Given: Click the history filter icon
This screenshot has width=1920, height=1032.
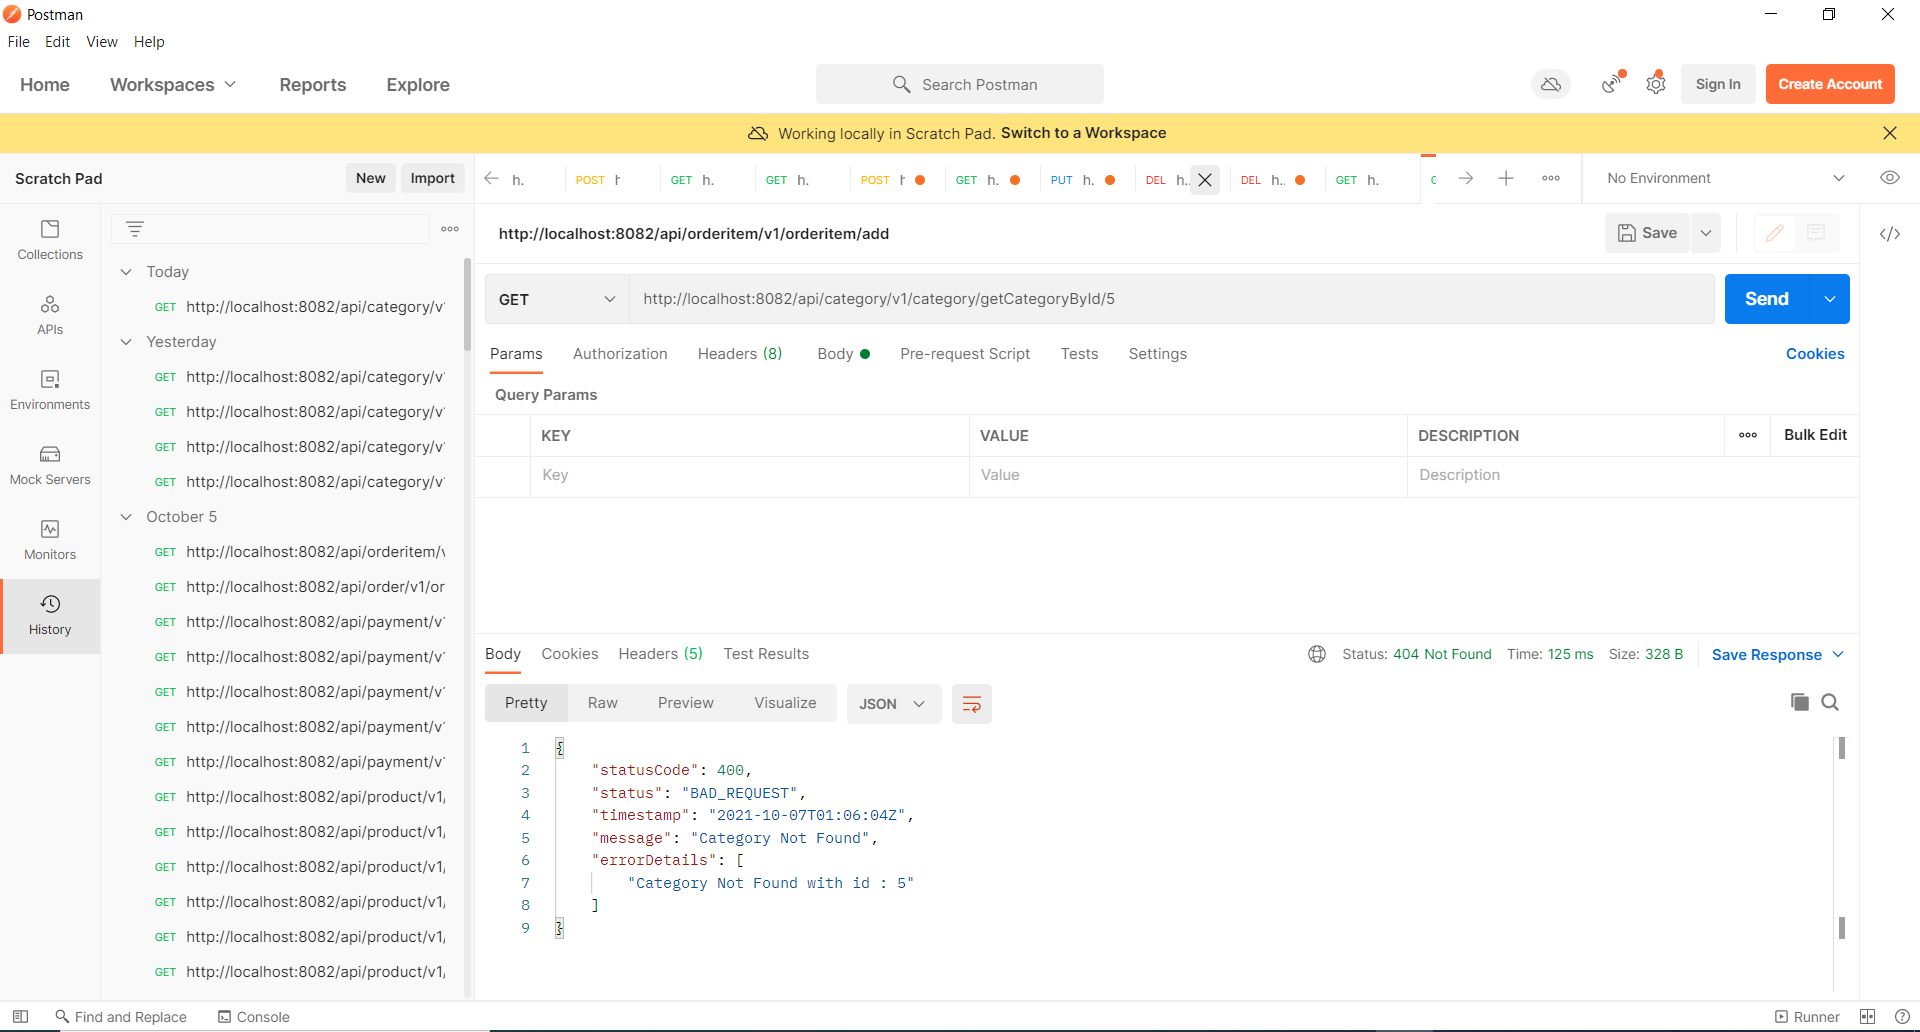Looking at the screenshot, I should 135,229.
